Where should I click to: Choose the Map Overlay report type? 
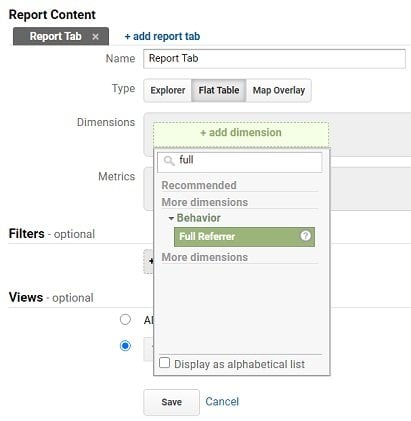(279, 90)
